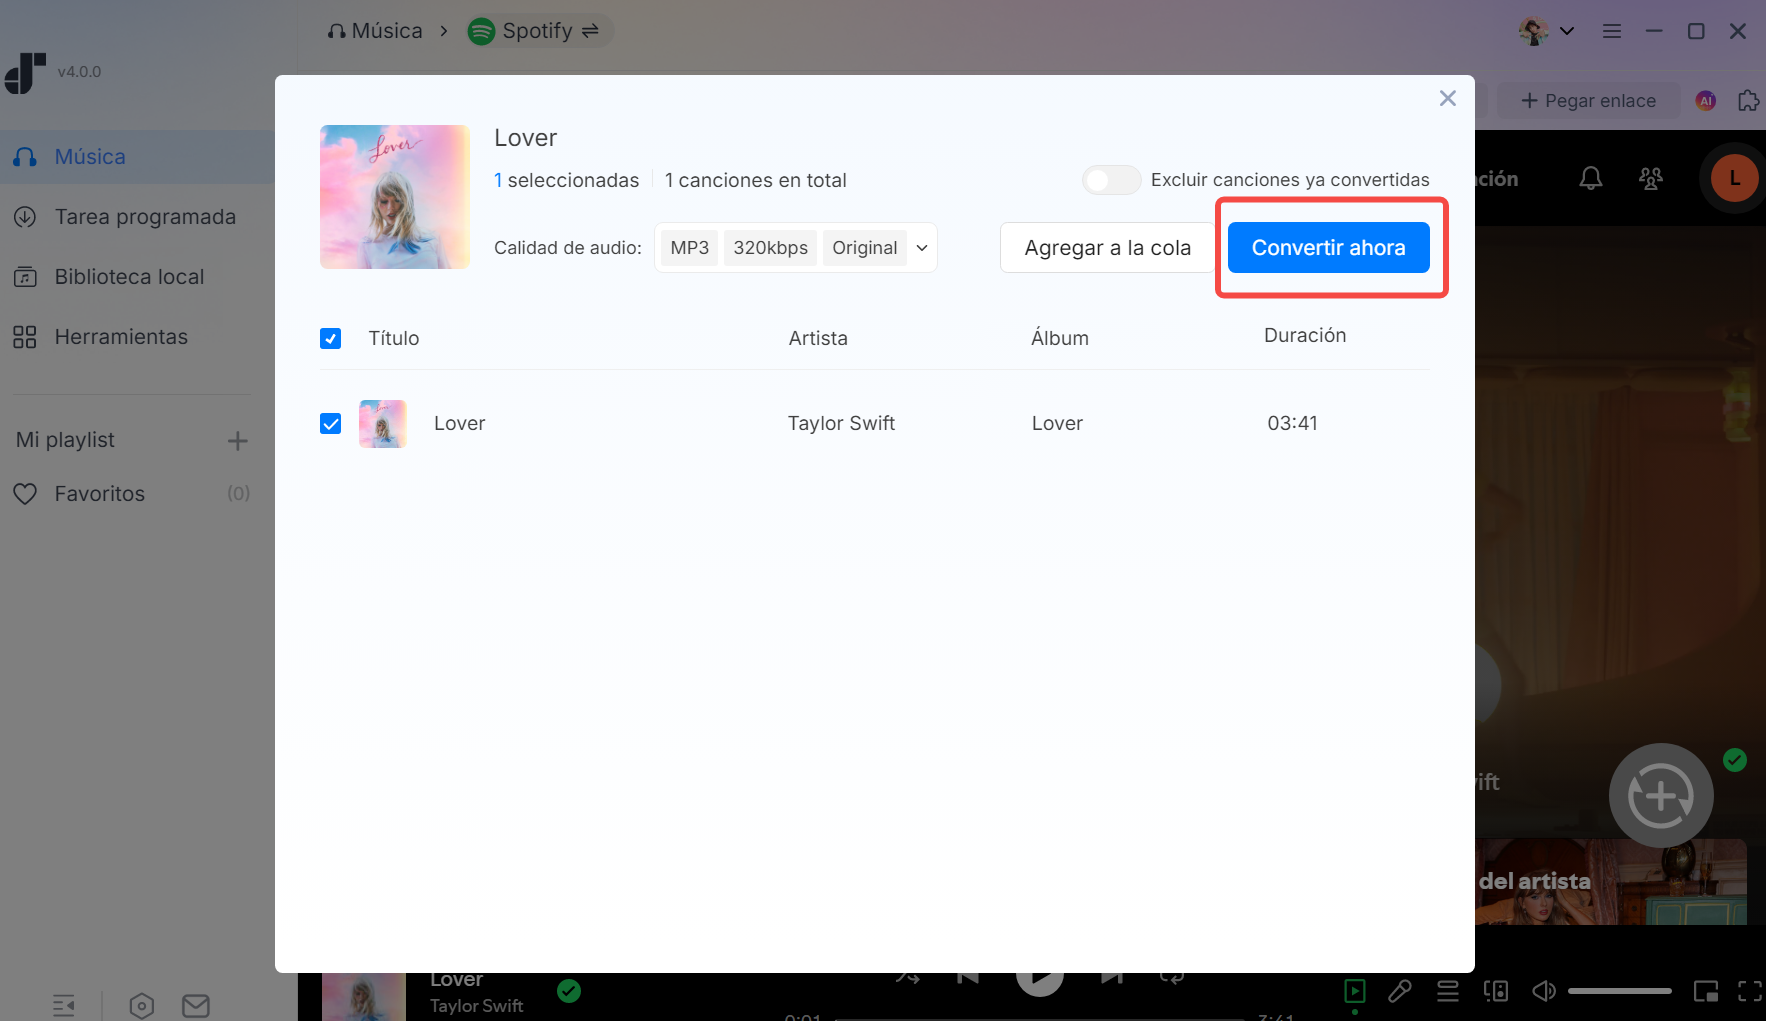This screenshot has width=1766, height=1021.
Task: Add a new playlist with plus icon
Action: click(x=237, y=441)
